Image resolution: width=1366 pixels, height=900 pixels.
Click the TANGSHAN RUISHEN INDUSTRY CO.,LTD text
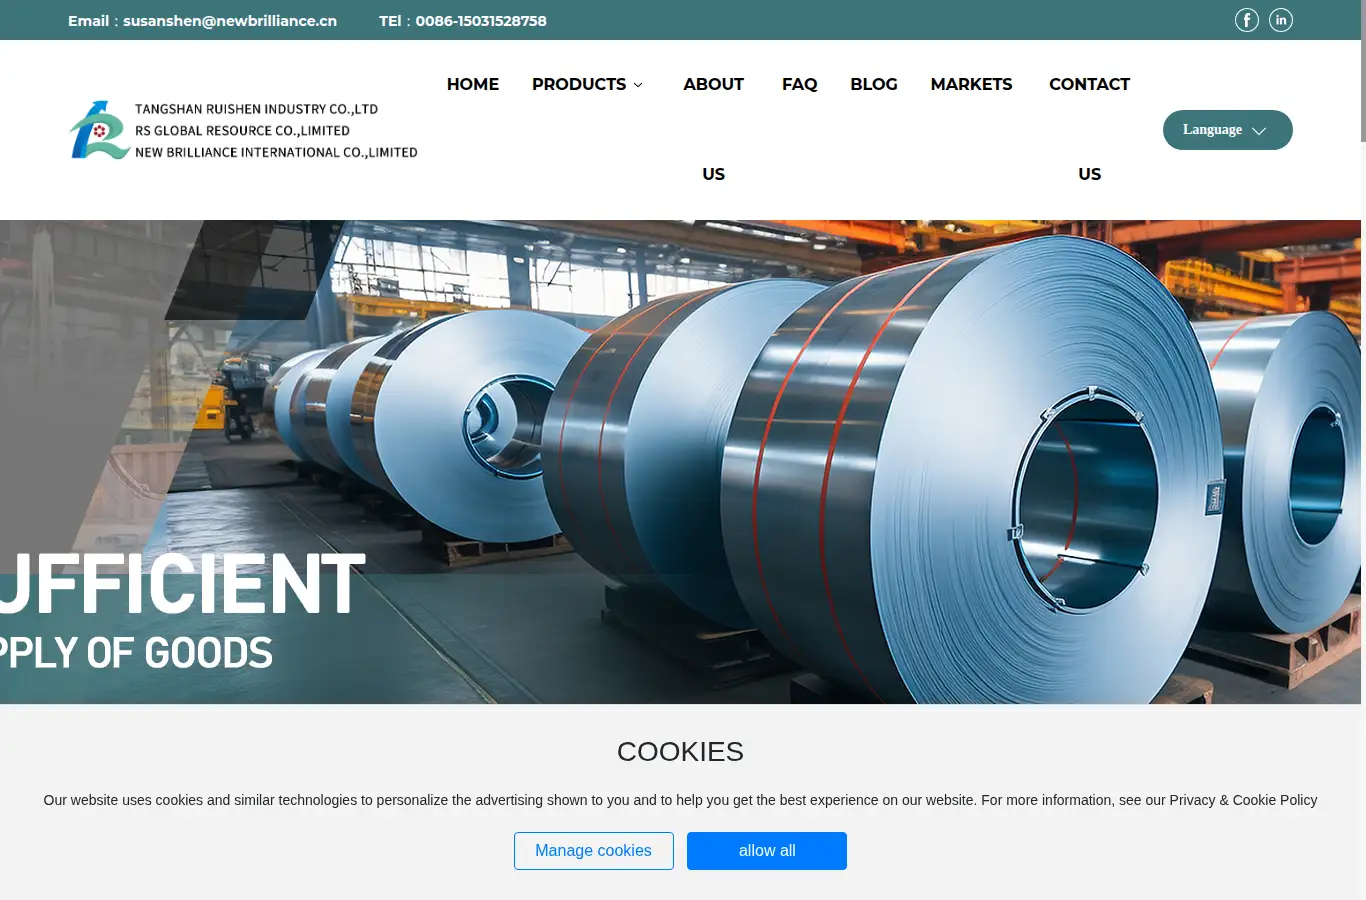pyautogui.click(x=256, y=109)
